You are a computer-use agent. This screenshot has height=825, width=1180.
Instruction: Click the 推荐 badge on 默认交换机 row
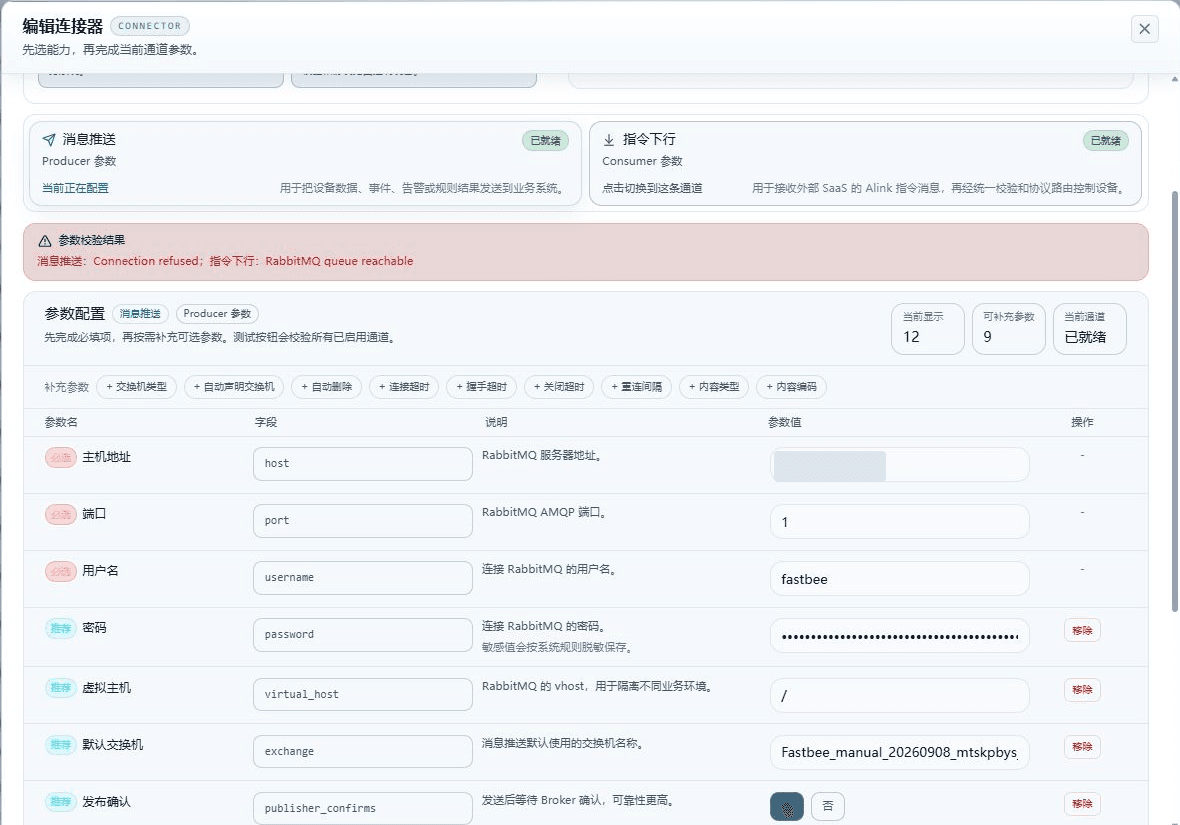pyautogui.click(x=61, y=744)
